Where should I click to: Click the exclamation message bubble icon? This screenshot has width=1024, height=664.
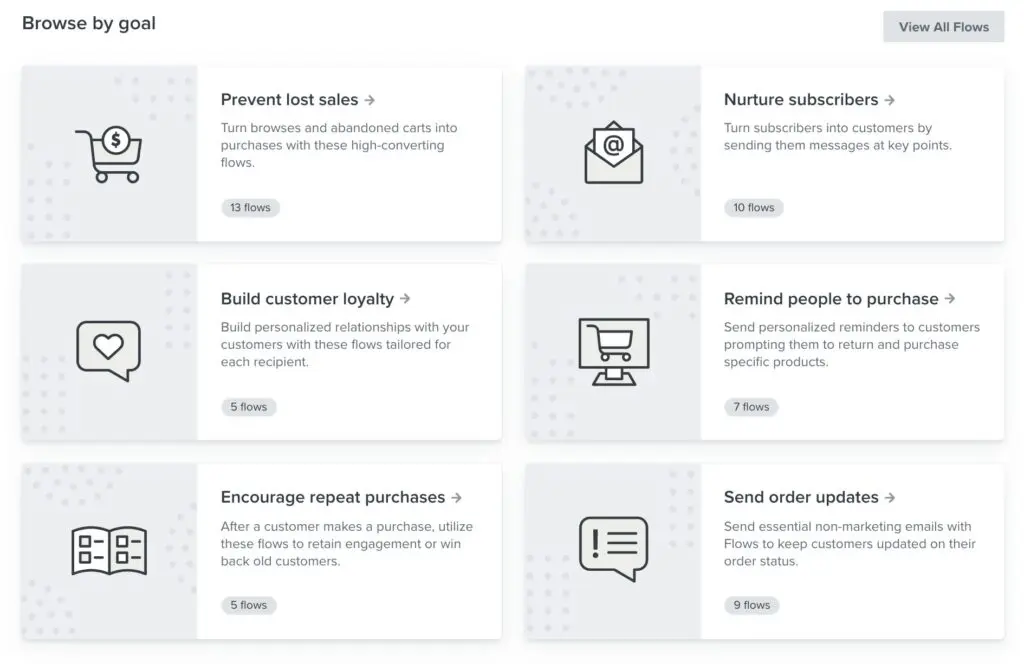pos(613,548)
